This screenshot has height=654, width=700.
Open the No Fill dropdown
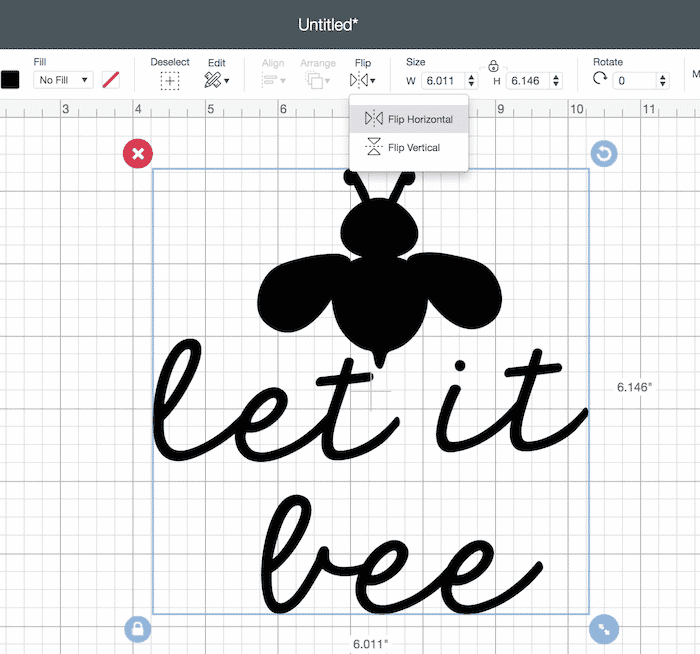tap(63, 80)
